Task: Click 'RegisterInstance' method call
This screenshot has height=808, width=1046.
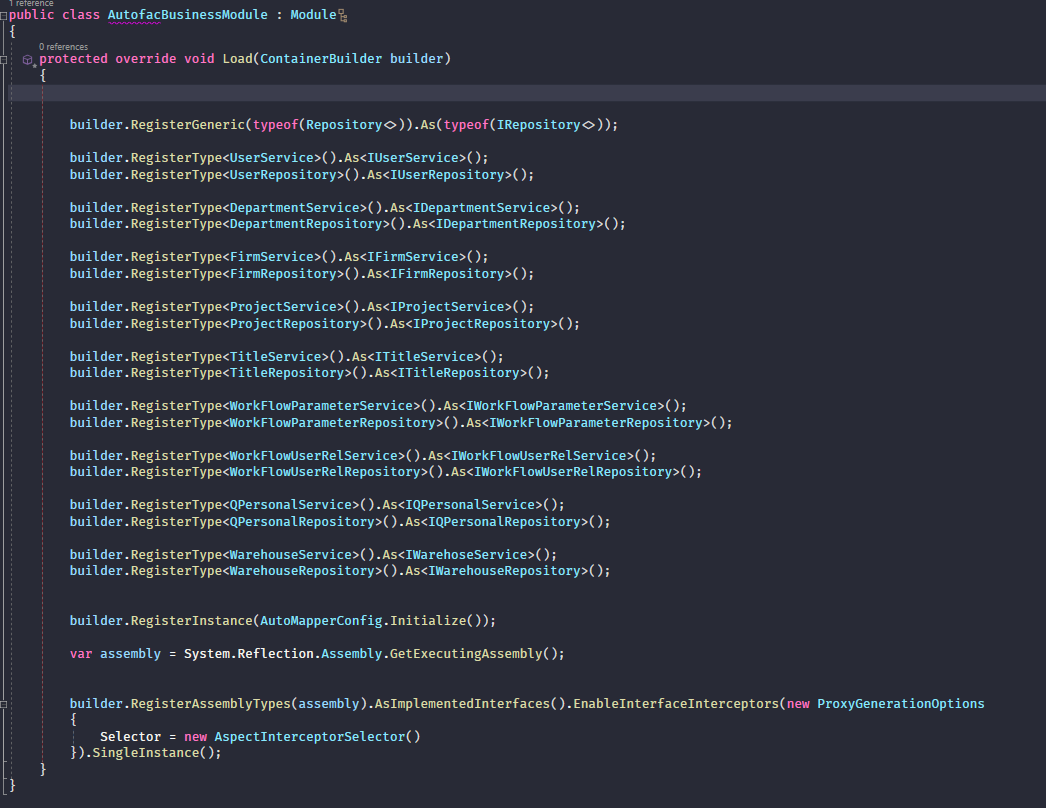Action: pyautogui.click(x=191, y=621)
